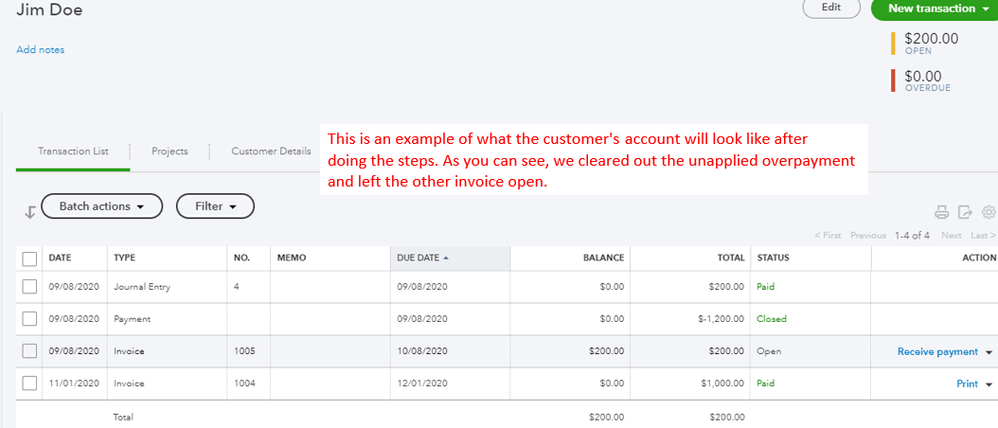The width and height of the screenshot is (998, 428).
Task: Check the Journal Entry row checkbox
Action: (x=30, y=287)
